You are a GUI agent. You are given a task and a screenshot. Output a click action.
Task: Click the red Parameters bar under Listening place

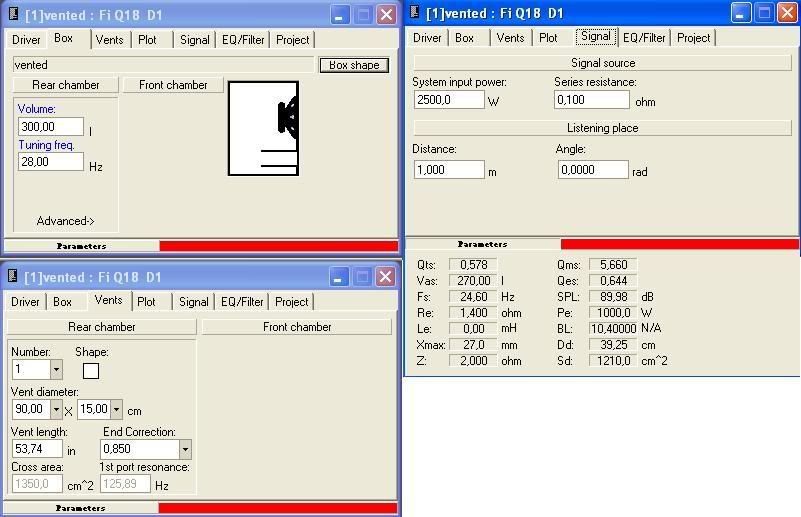tap(679, 244)
